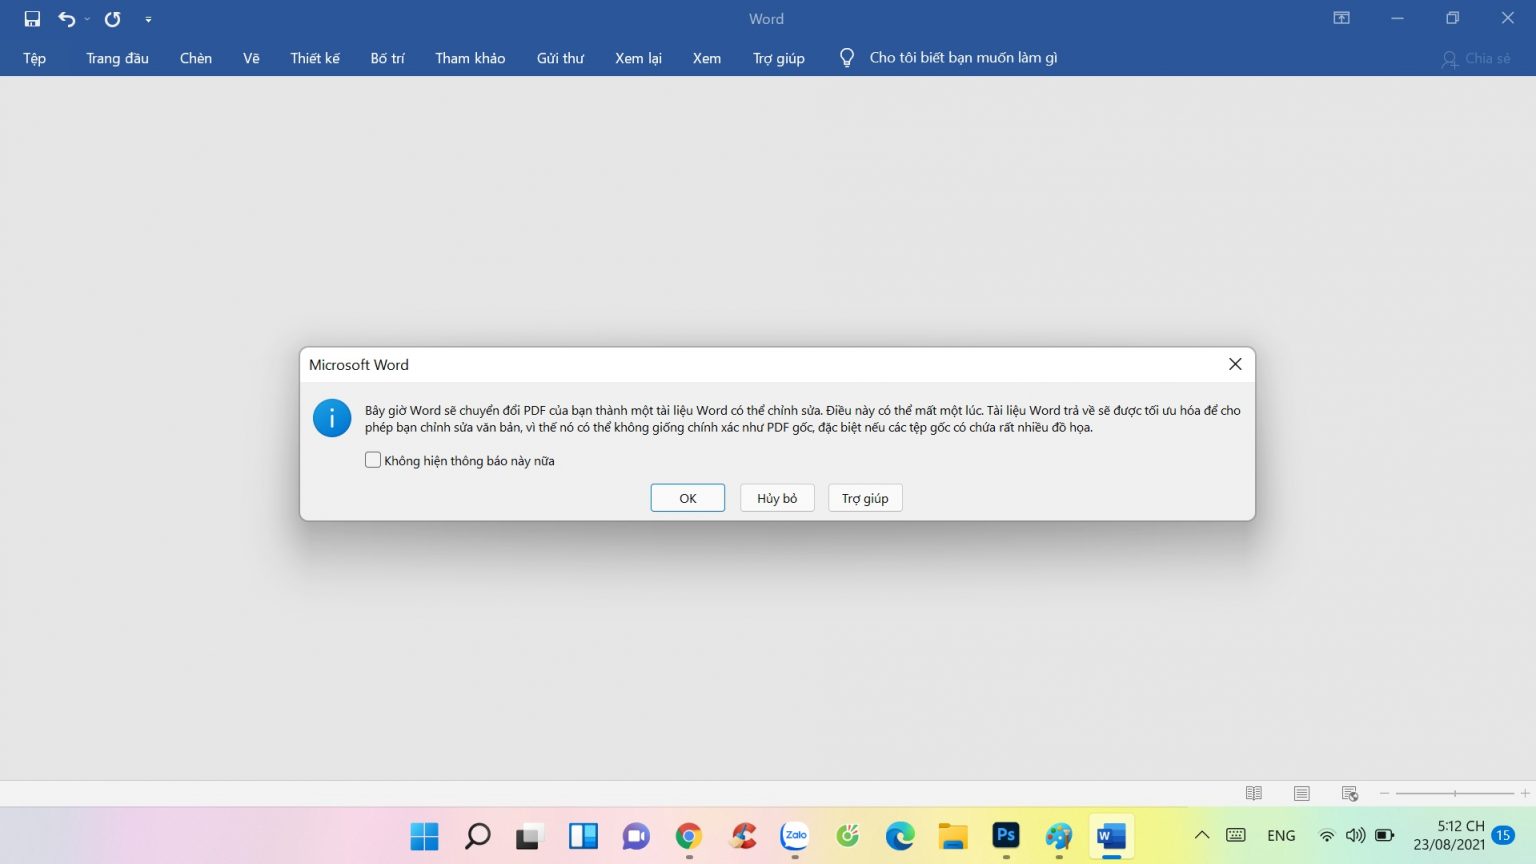The height and width of the screenshot is (864, 1536).
Task: Open Ribbon Display Options button
Action: click(1342, 18)
